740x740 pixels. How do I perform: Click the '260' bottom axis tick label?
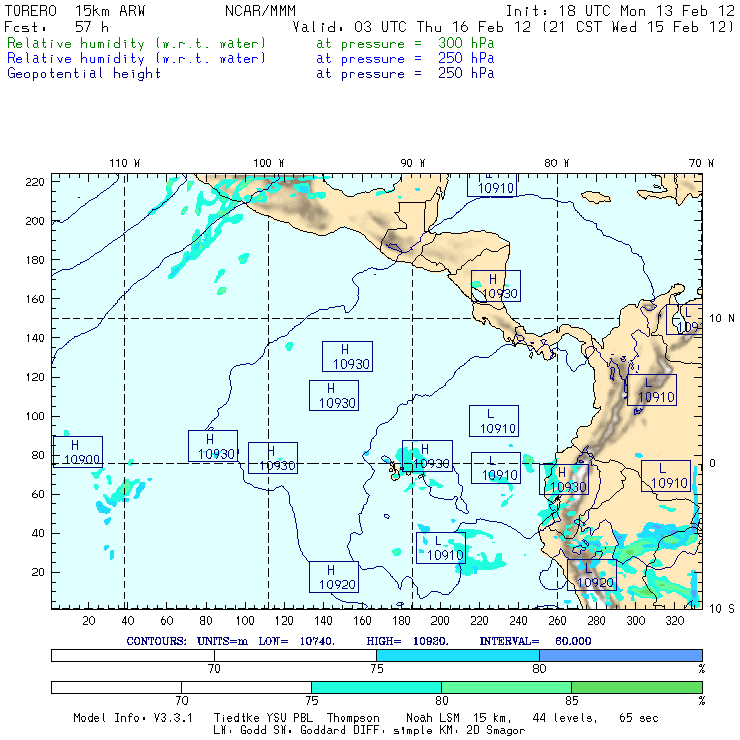[557, 621]
